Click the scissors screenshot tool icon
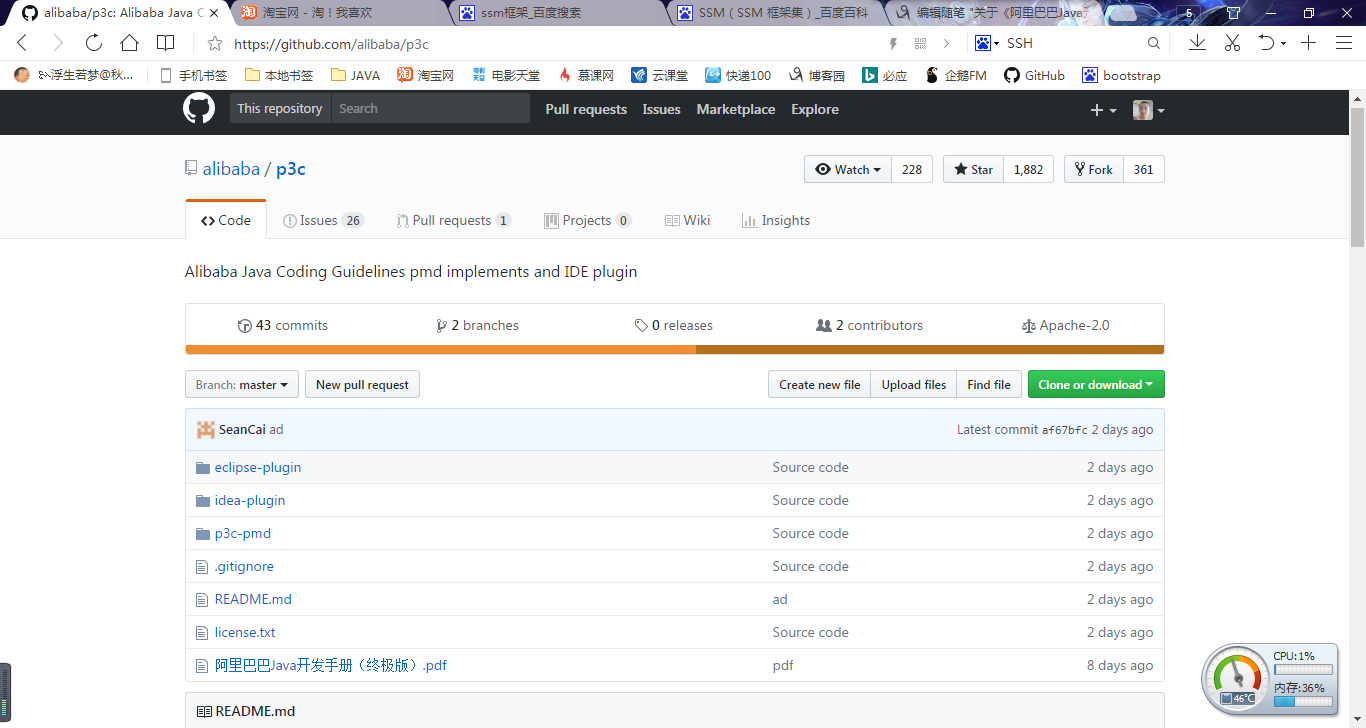The height and width of the screenshot is (728, 1366). (x=1232, y=43)
